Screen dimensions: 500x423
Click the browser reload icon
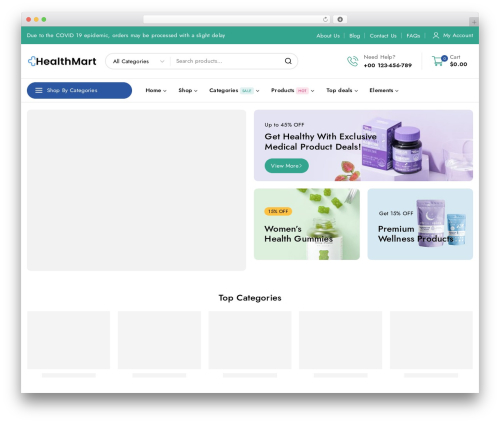tap(325, 19)
